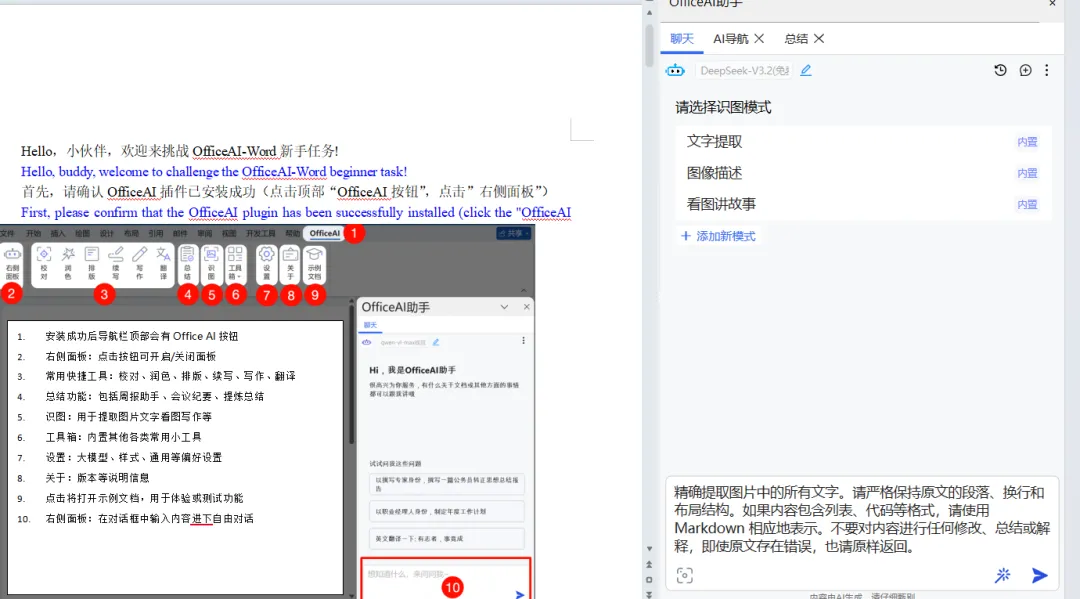Image resolution: width=1080 pixels, height=599 pixels.
Task: Select the 图像描述 recognition mode
Action: point(862,173)
